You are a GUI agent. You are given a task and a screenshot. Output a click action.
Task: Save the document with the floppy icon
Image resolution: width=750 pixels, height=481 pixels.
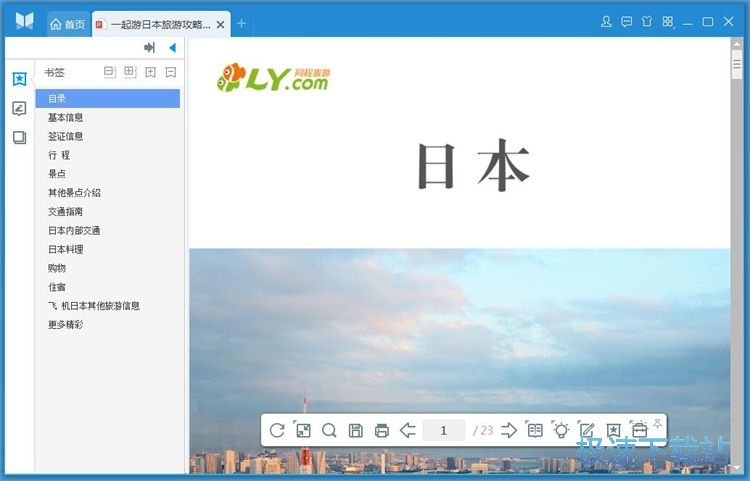pyautogui.click(x=355, y=430)
